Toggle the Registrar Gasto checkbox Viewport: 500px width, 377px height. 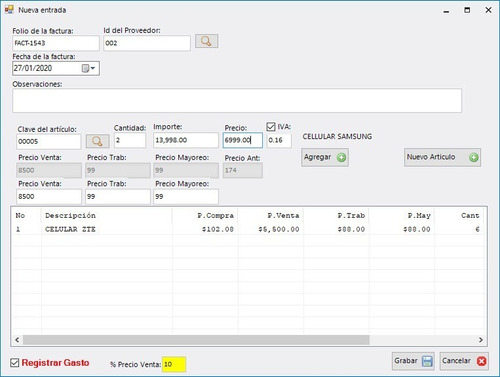tap(14, 362)
